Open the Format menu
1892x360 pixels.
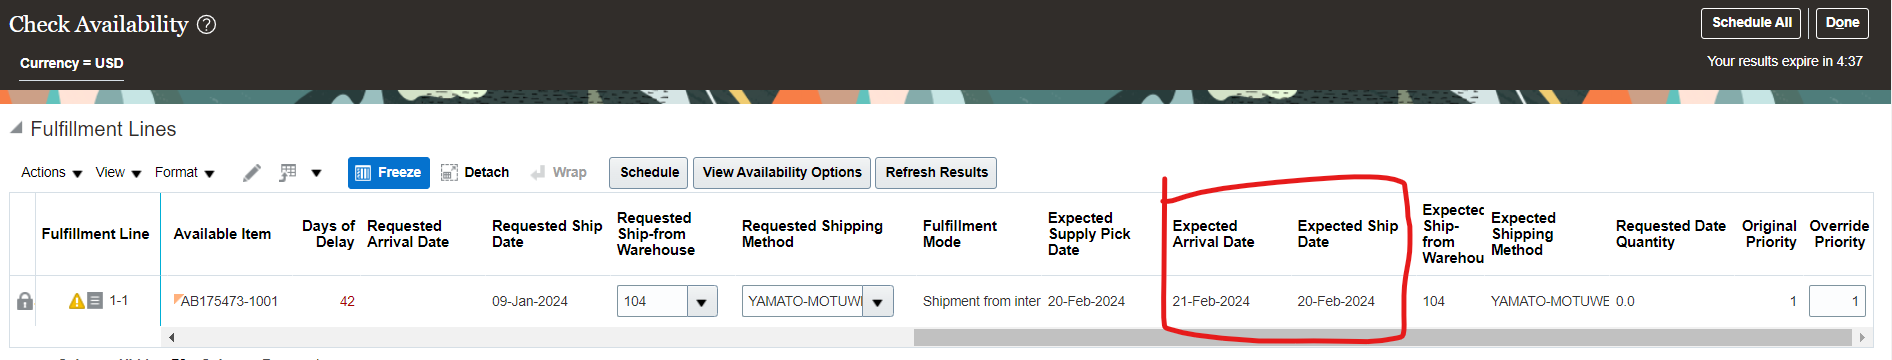185,173
